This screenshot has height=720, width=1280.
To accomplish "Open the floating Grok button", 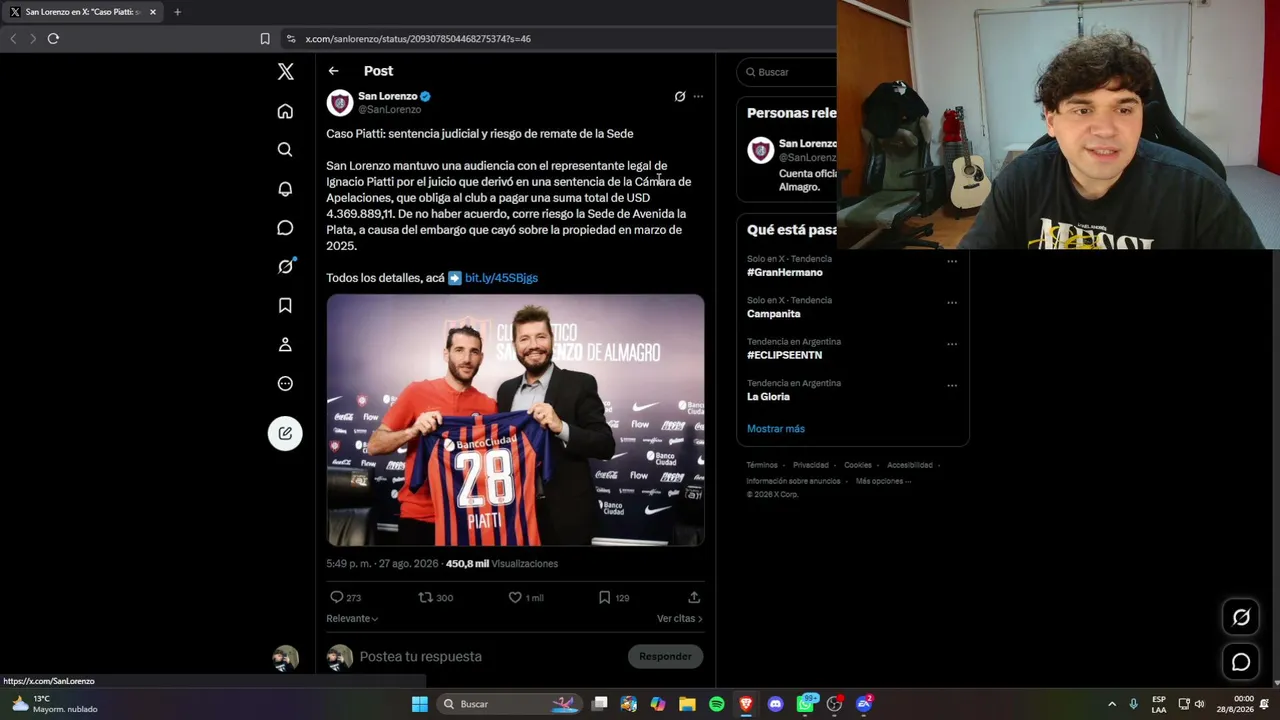I will tap(1241, 617).
